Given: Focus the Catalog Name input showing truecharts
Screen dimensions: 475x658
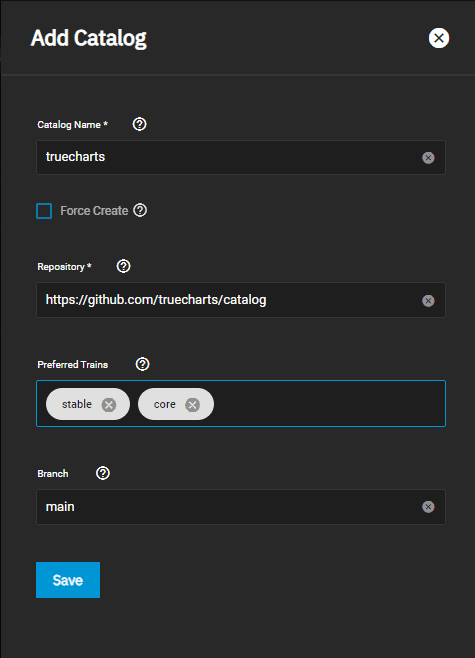Looking at the screenshot, I should coord(241,157).
